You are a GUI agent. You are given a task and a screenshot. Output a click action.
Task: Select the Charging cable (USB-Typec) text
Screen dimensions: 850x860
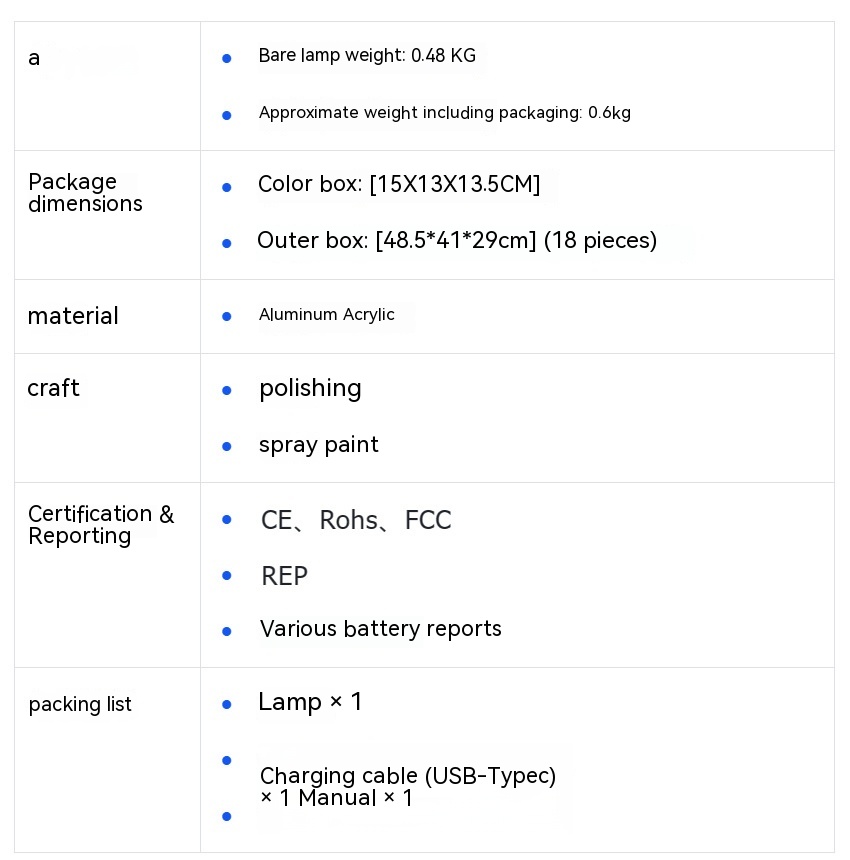click(x=407, y=776)
